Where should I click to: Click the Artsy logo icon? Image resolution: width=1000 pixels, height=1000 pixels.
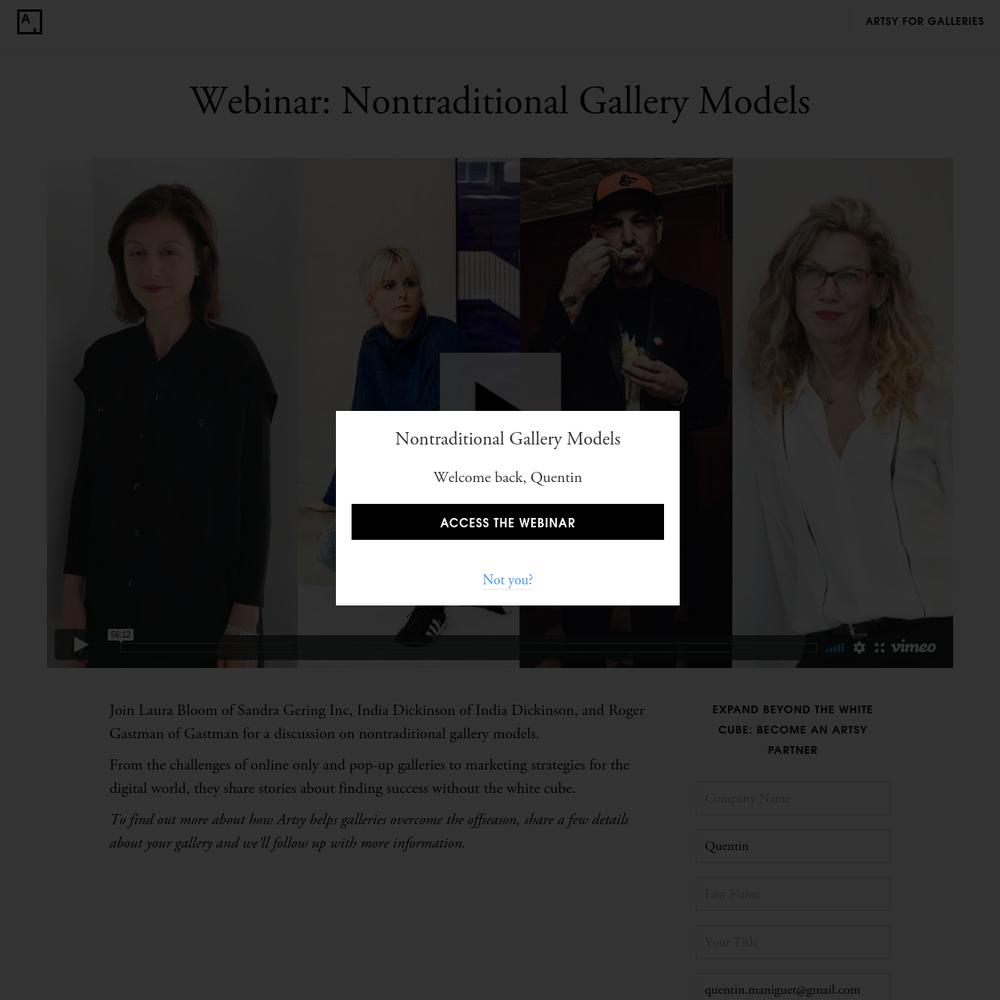29,22
